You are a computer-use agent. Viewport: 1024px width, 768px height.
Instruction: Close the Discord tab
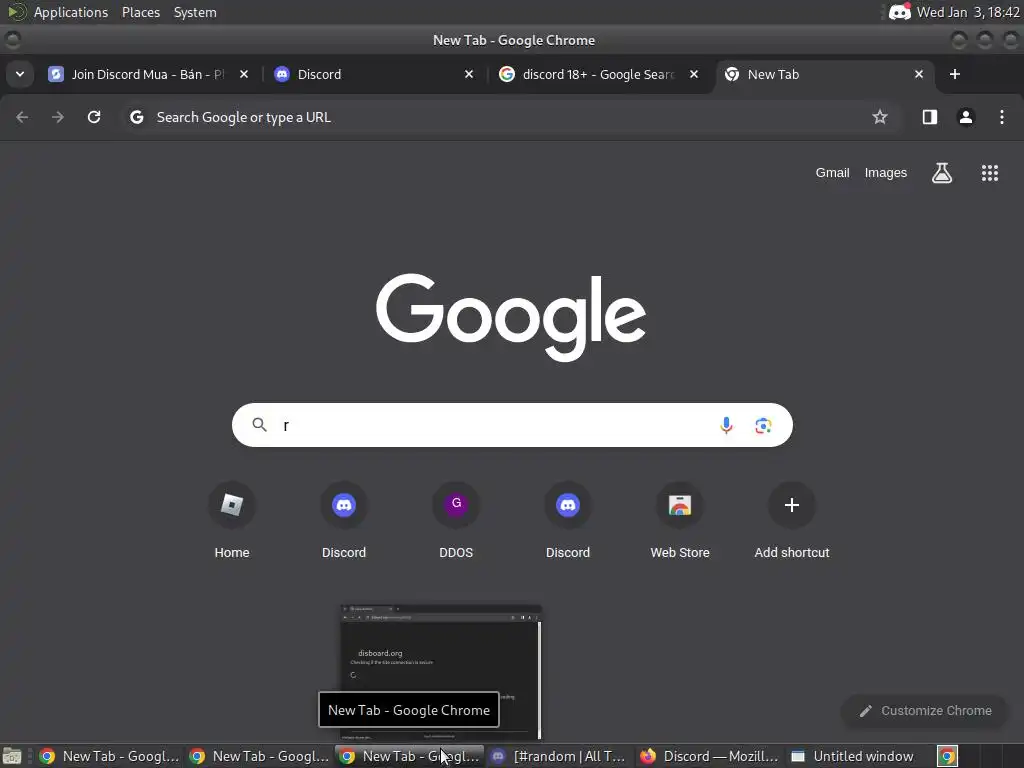click(x=469, y=74)
